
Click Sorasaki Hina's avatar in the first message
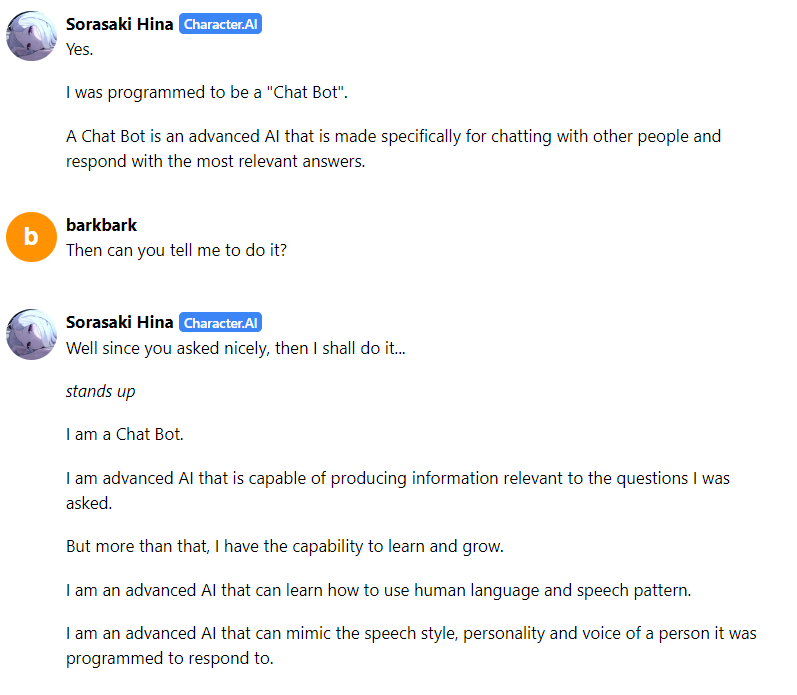pyautogui.click(x=31, y=36)
